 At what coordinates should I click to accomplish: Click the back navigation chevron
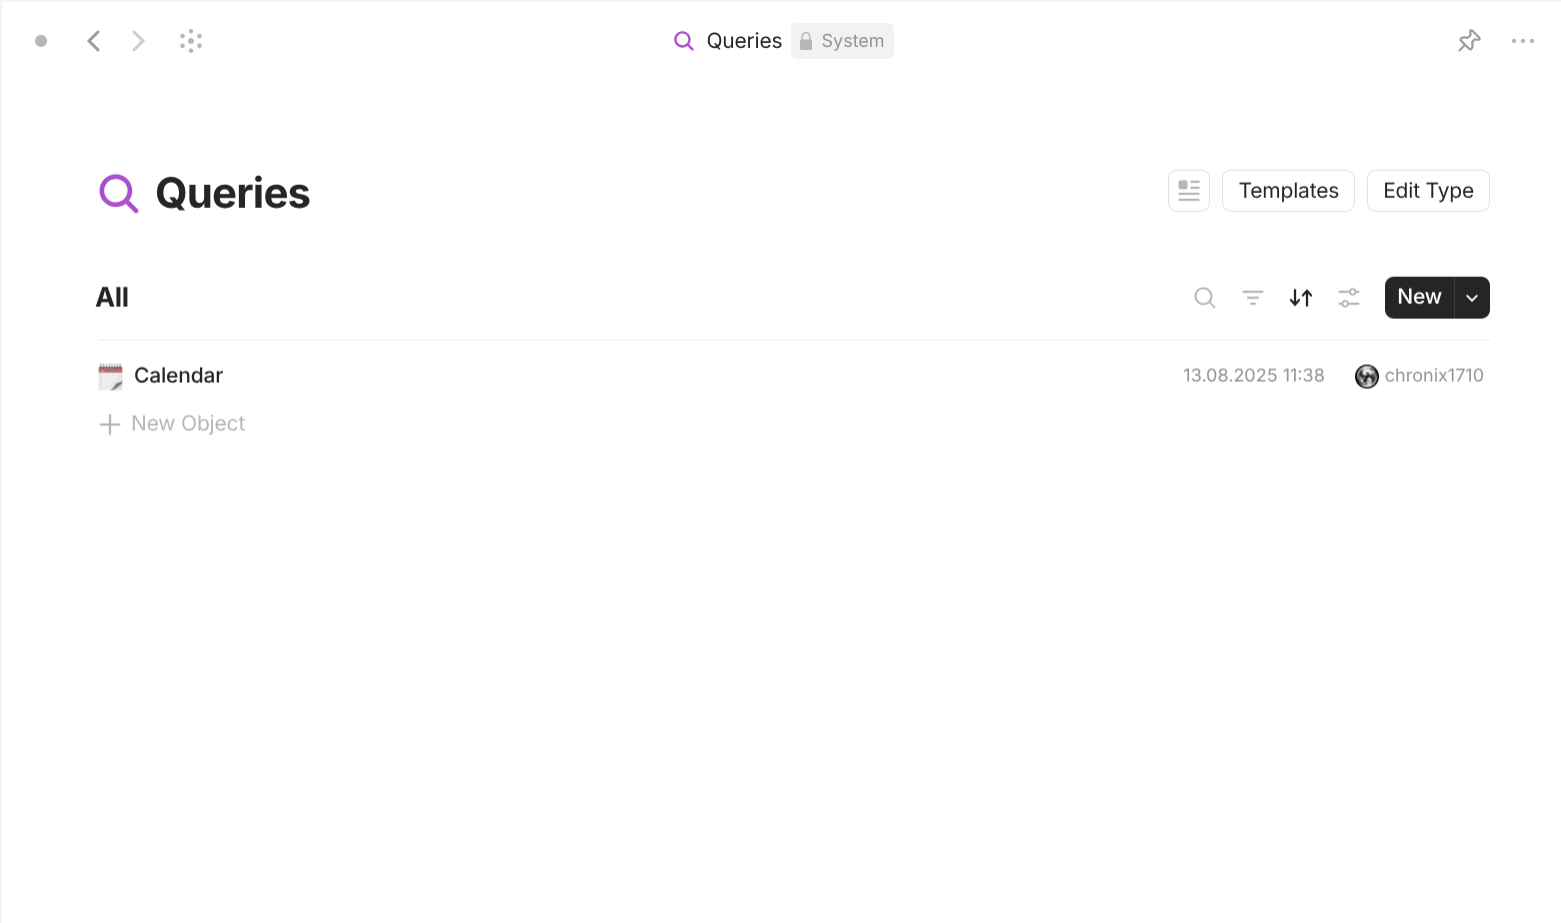coord(94,40)
